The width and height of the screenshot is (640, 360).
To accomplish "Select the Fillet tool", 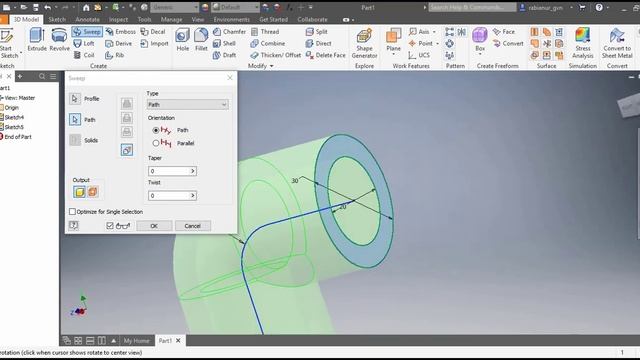I will click(201, 40).
